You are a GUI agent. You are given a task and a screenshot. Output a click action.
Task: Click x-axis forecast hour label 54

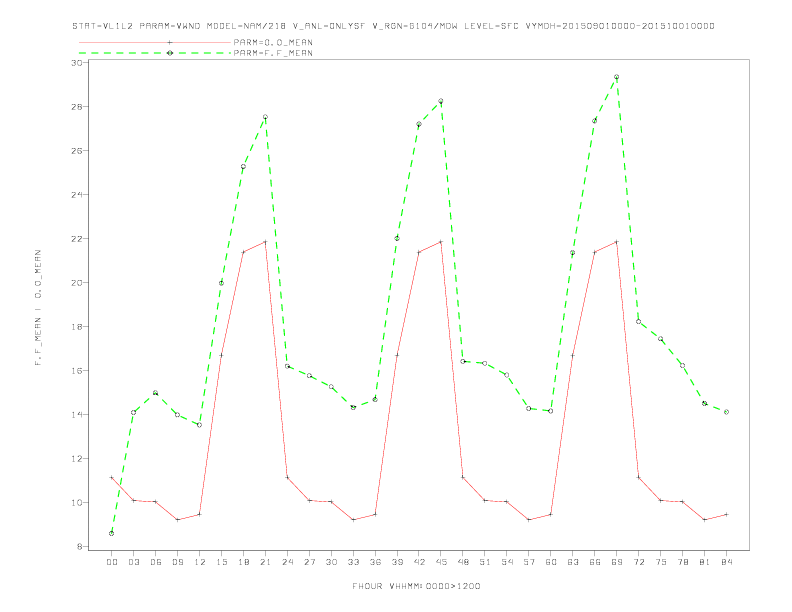click(x=507, y=562)
